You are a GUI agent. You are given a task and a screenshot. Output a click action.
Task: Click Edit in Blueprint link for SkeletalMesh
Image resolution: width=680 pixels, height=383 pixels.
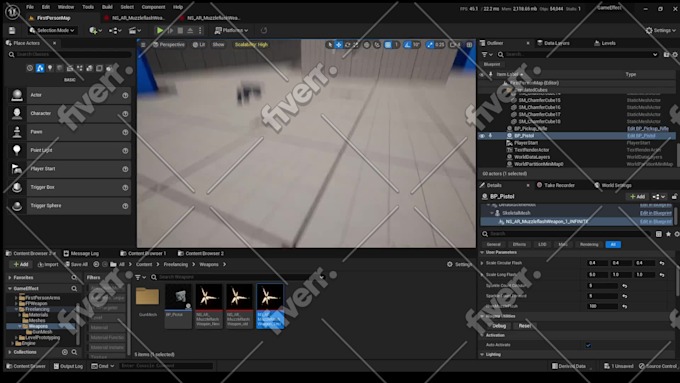point(655,213)
